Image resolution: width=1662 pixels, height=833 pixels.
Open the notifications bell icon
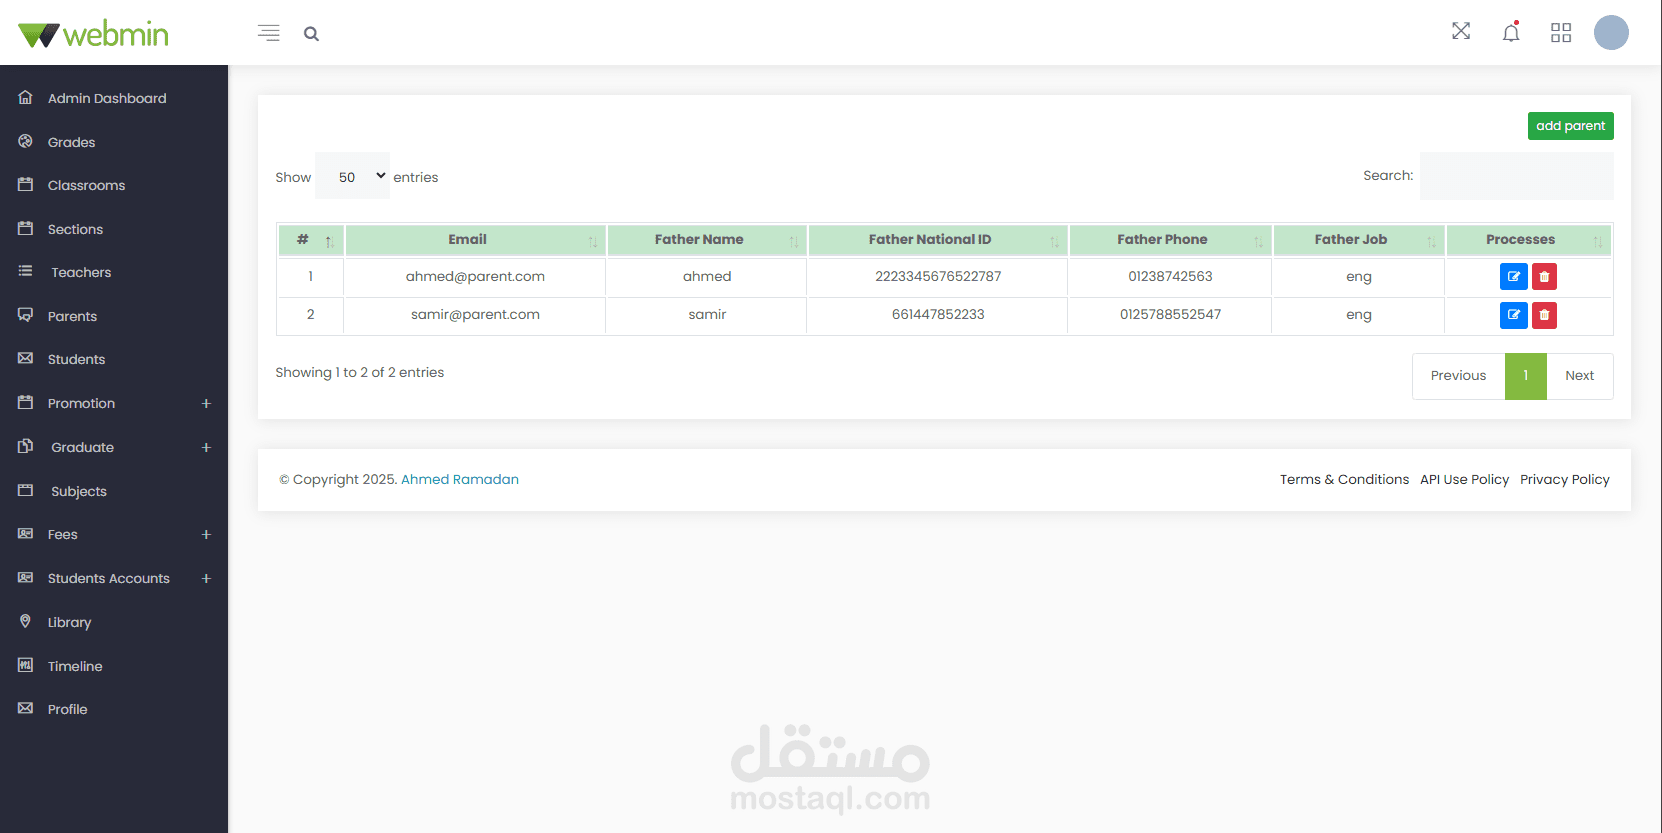click(x=1511, y=32)
